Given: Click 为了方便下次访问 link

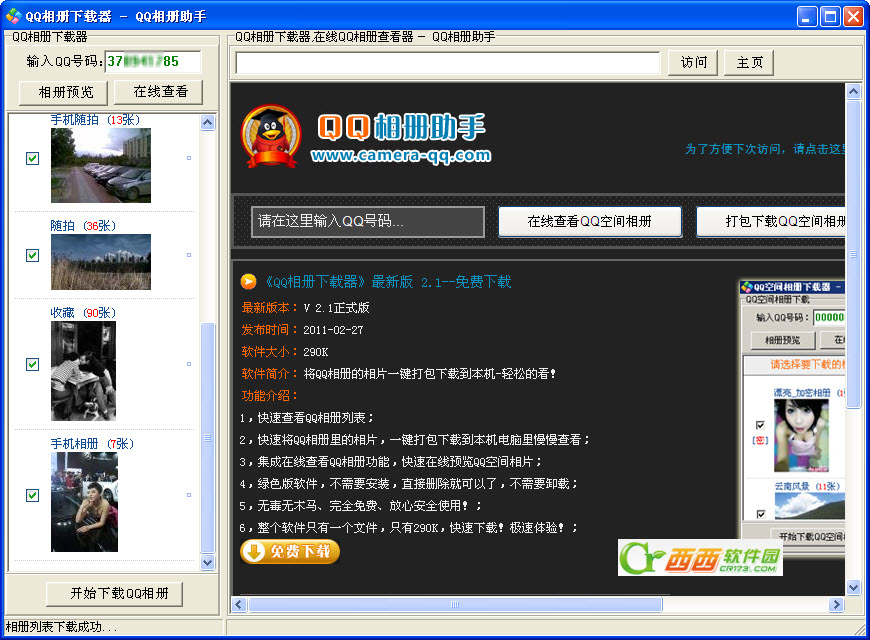Looking at the screenshot, I should tap(765, 149).
